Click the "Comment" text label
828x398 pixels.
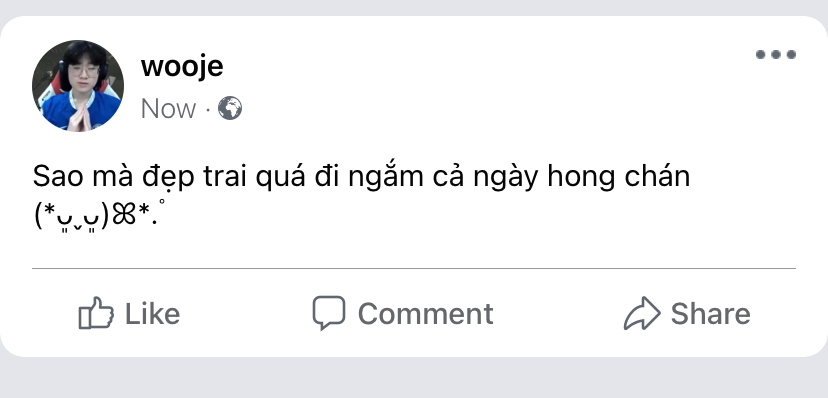426,314
